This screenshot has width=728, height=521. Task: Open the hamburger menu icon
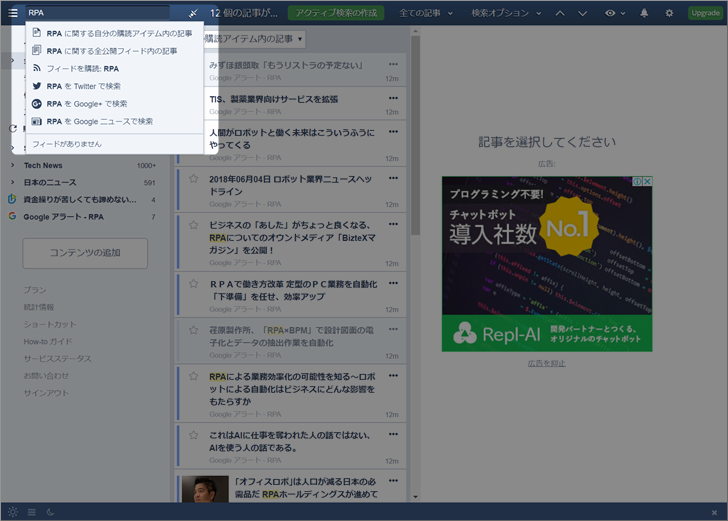13,13
